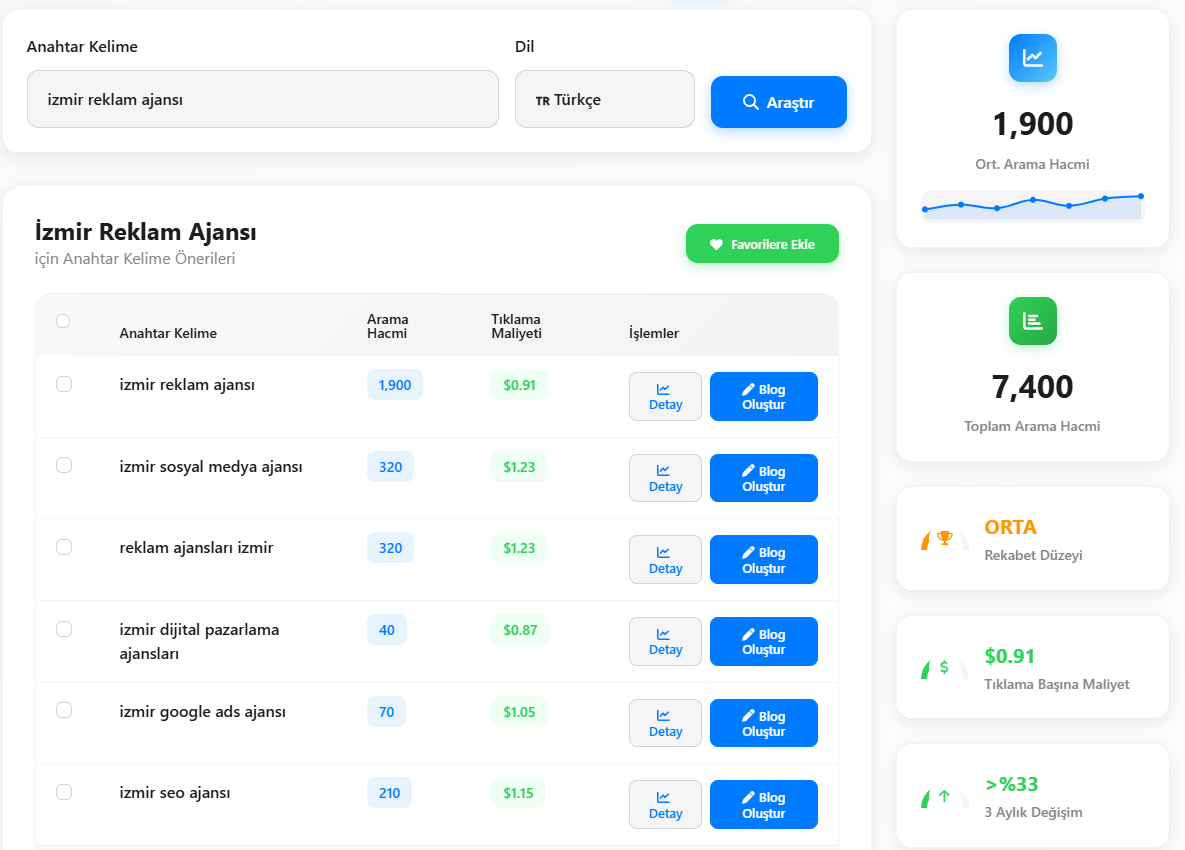Screen dimensions: 1185x850
Task: Click the Anahtar Kelime column header
Action: [x=168, y=333]
